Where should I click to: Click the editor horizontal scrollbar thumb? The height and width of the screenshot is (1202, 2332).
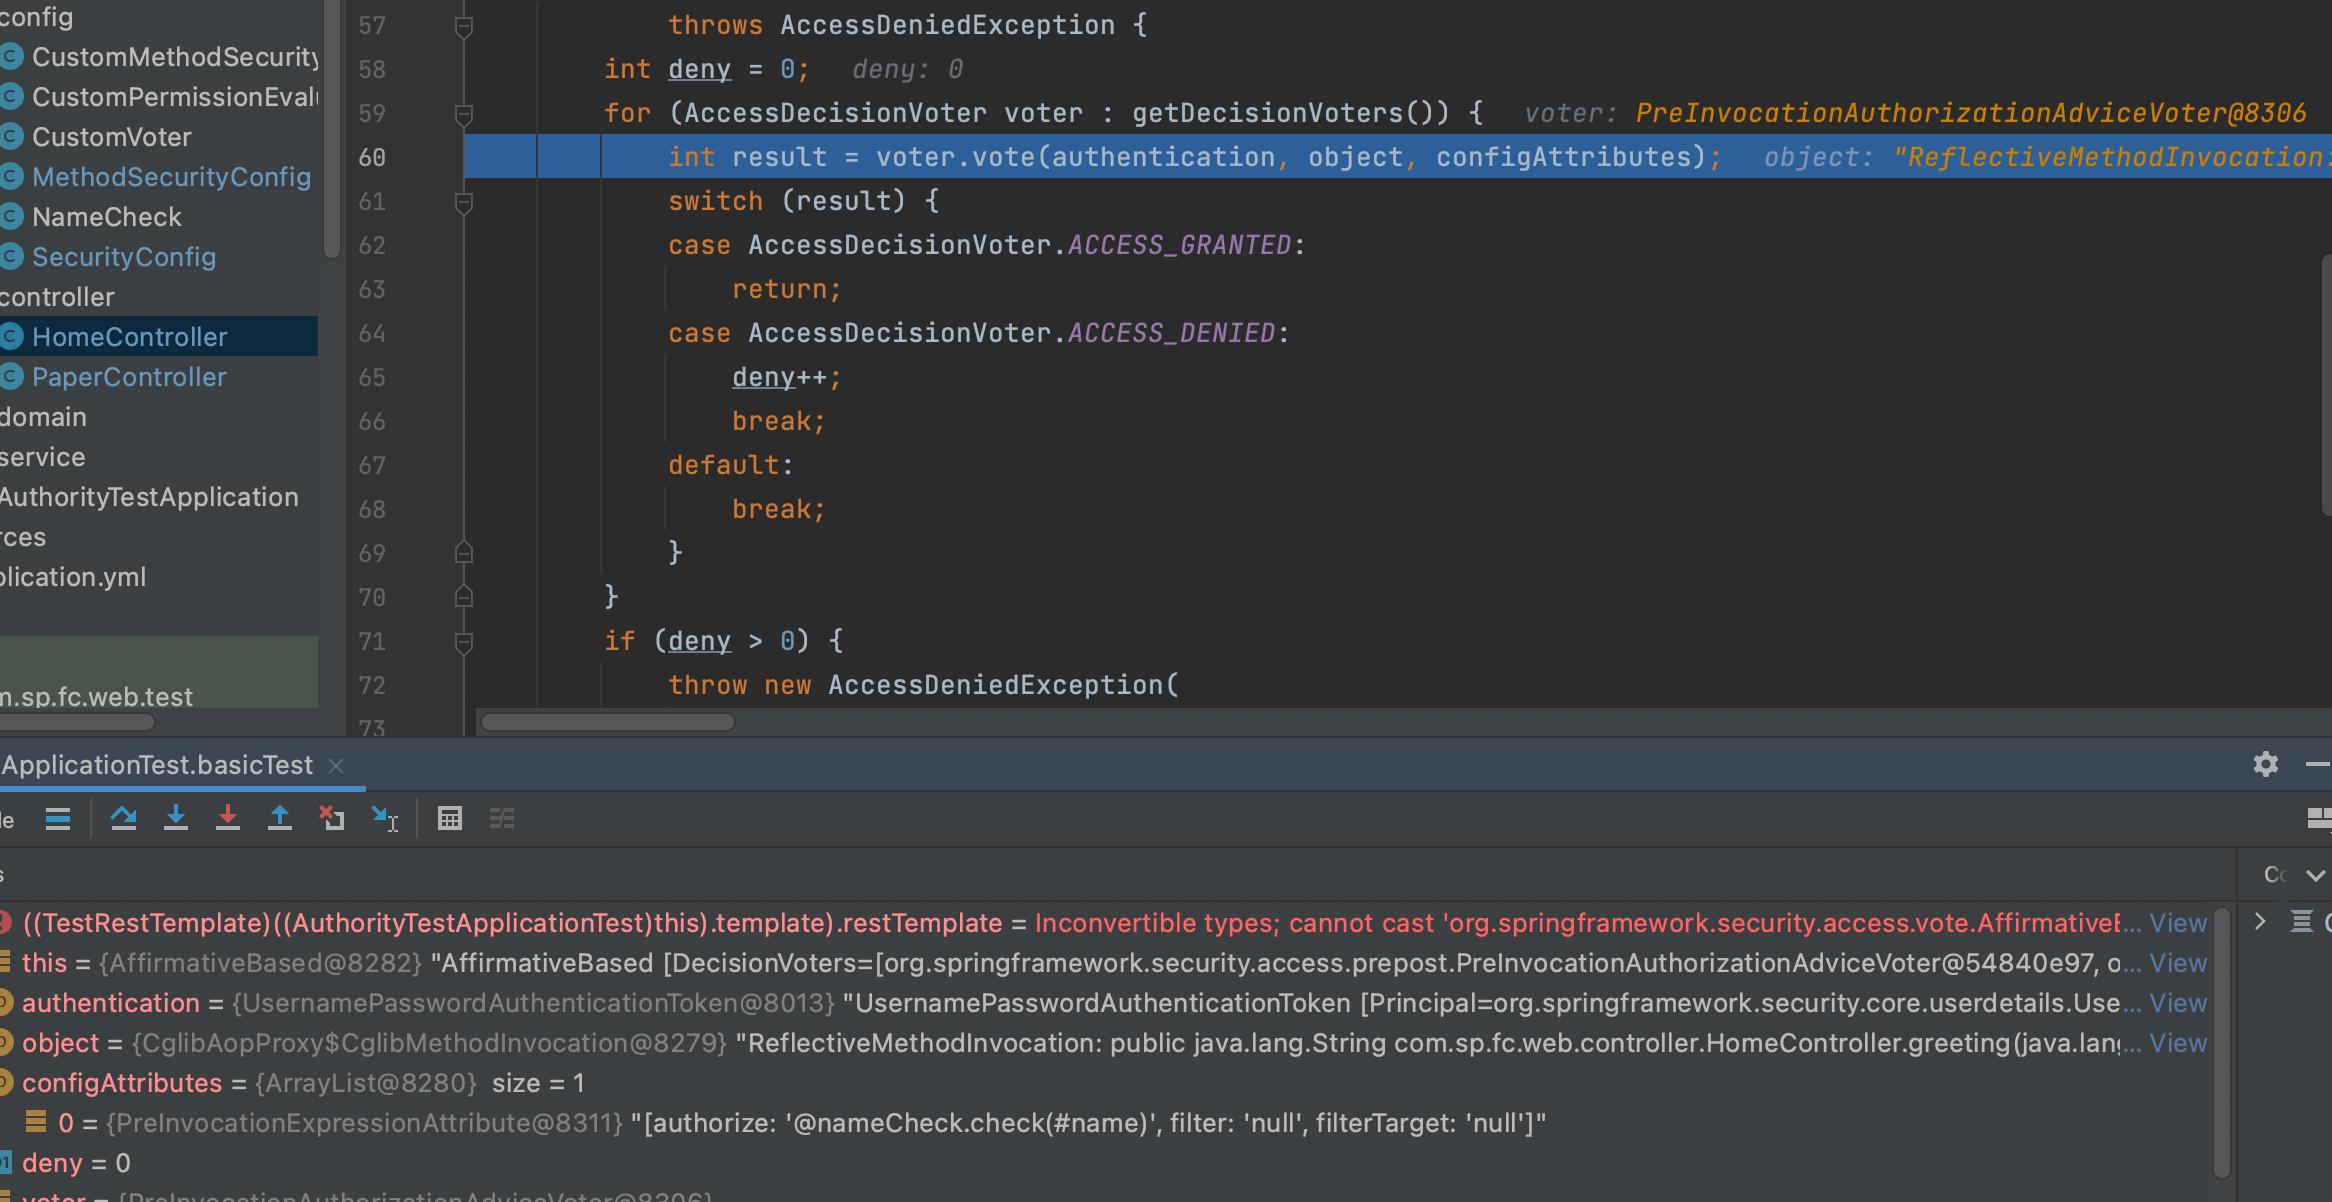pos(607,722)
